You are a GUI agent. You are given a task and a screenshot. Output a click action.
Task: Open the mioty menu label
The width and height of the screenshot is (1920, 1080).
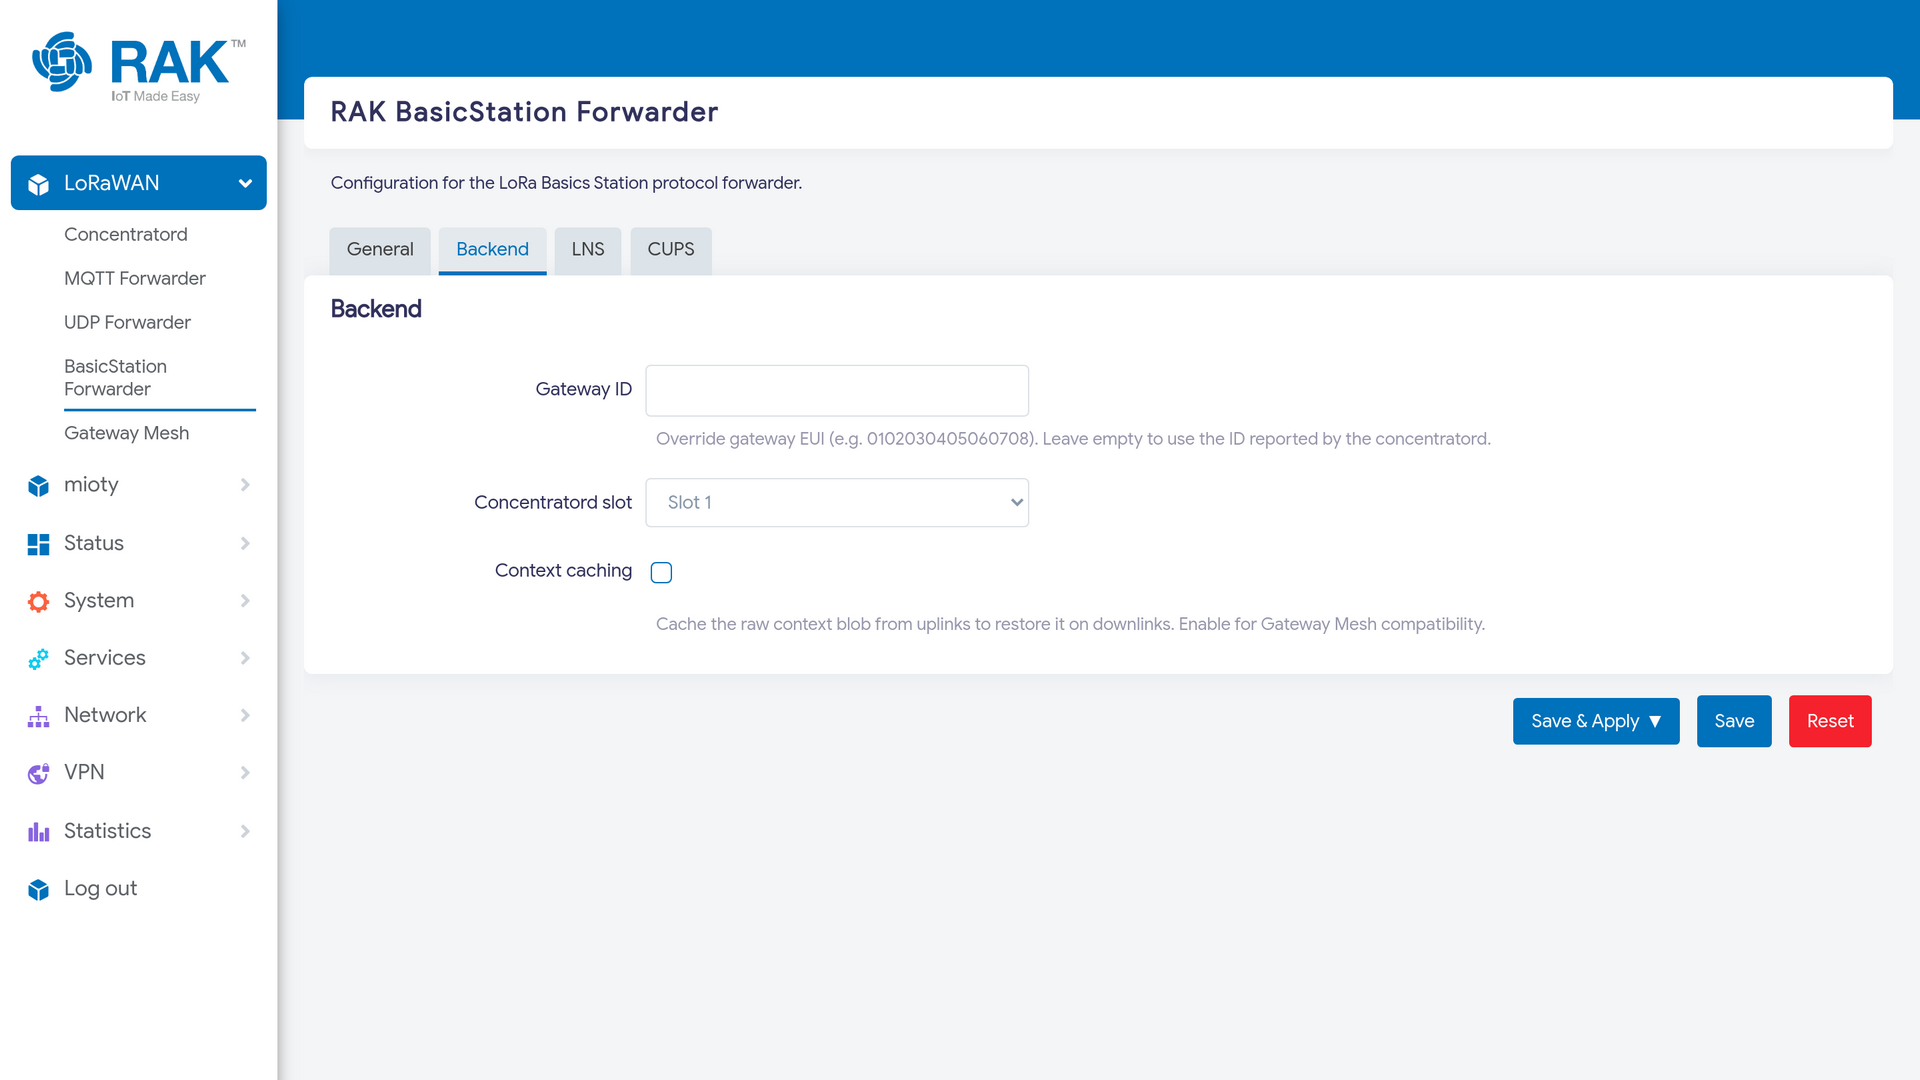[x=91, y=485]
